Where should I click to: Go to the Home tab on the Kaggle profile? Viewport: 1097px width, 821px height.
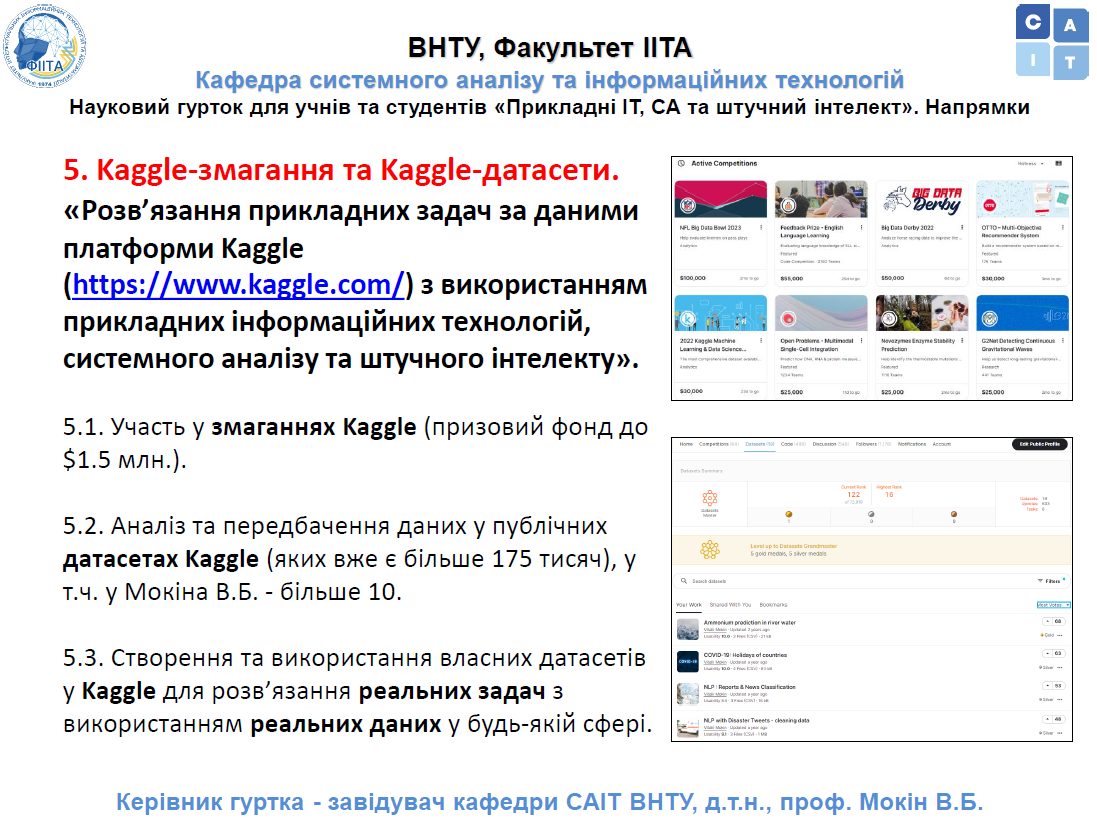[686, 444]
